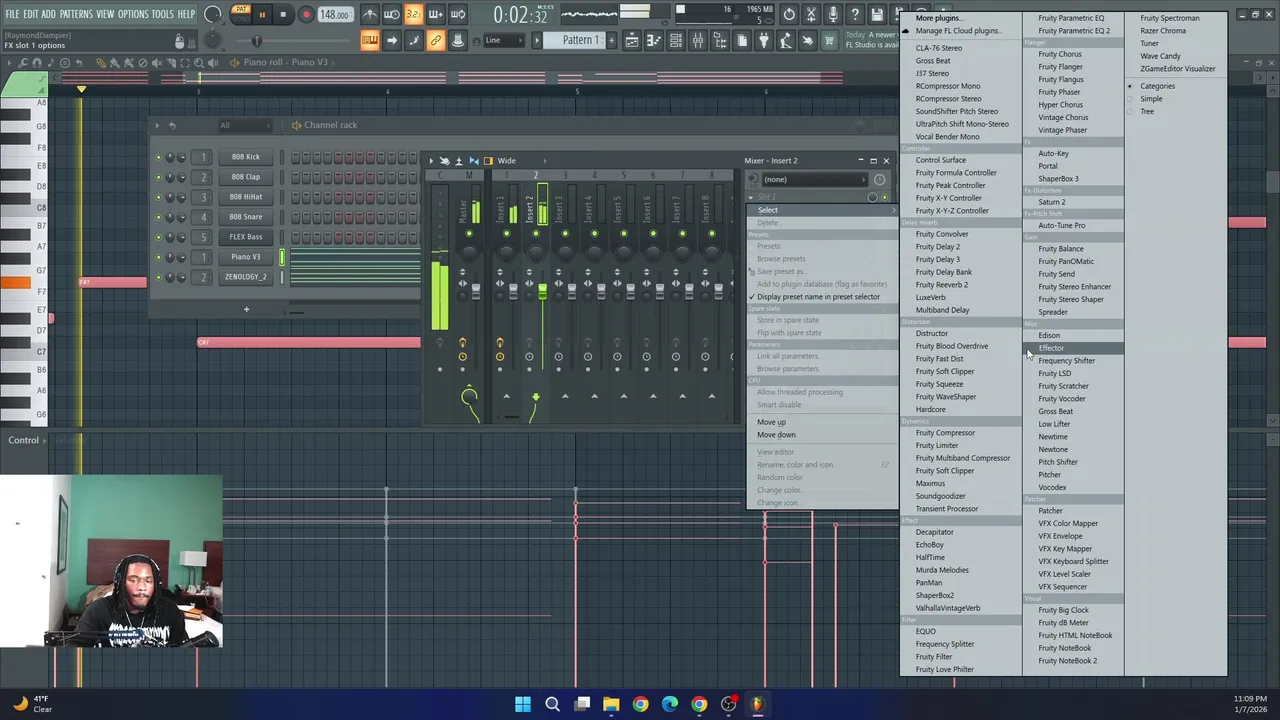Open Windows taskbar search
The image size is (1280, 720).
(x=552, y=704)
